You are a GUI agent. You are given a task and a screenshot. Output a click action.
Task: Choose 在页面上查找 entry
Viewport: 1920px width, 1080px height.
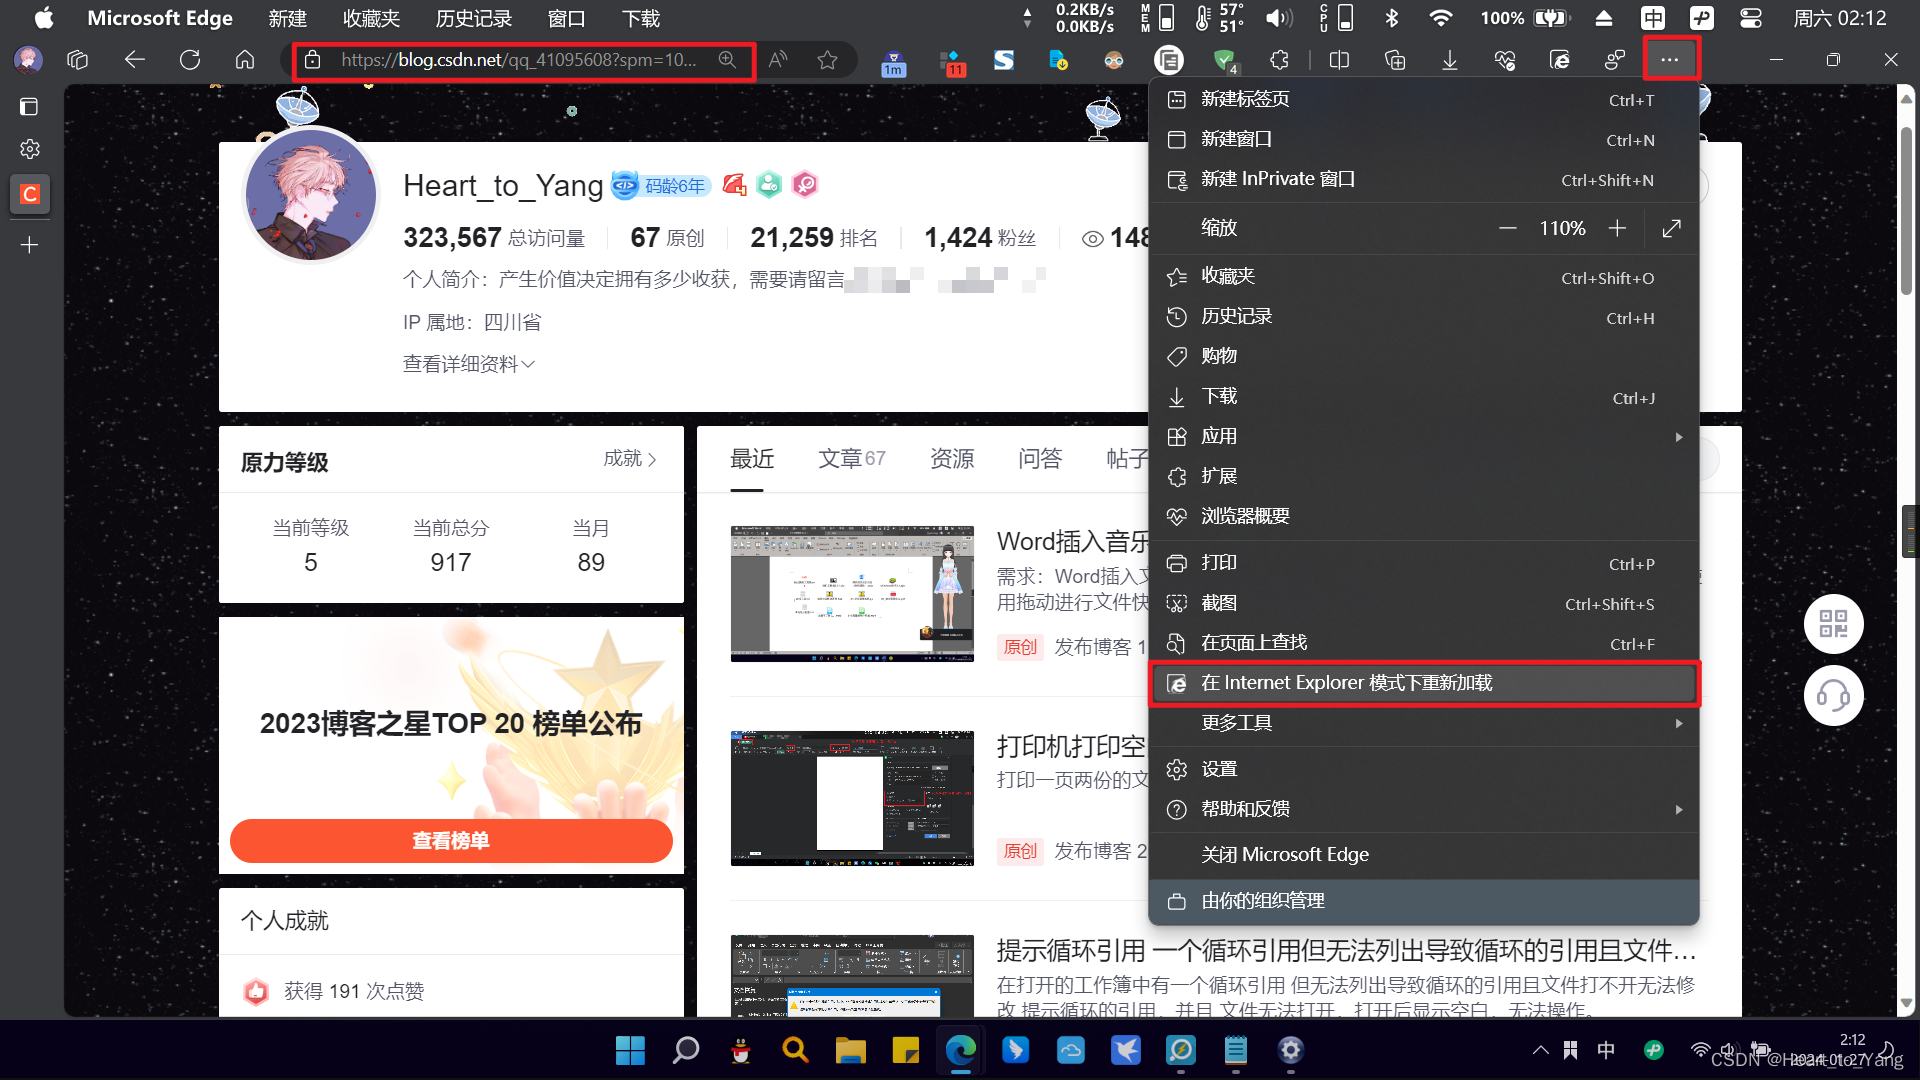pos(1424,643)
